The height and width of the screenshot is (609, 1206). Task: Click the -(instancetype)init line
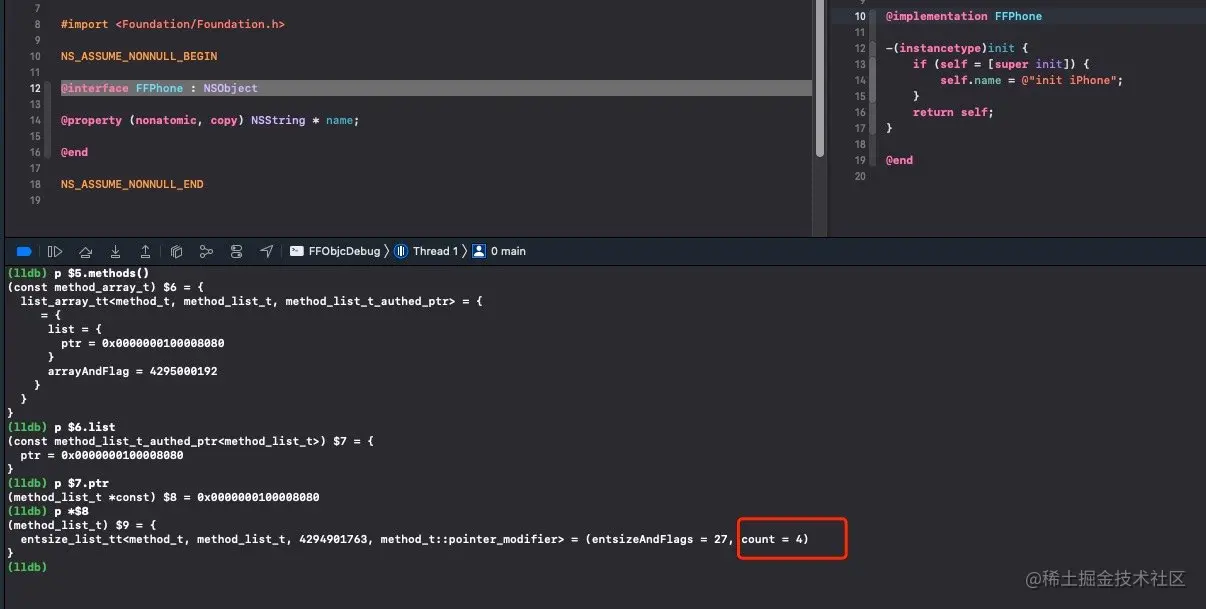(x=957, y=48)
